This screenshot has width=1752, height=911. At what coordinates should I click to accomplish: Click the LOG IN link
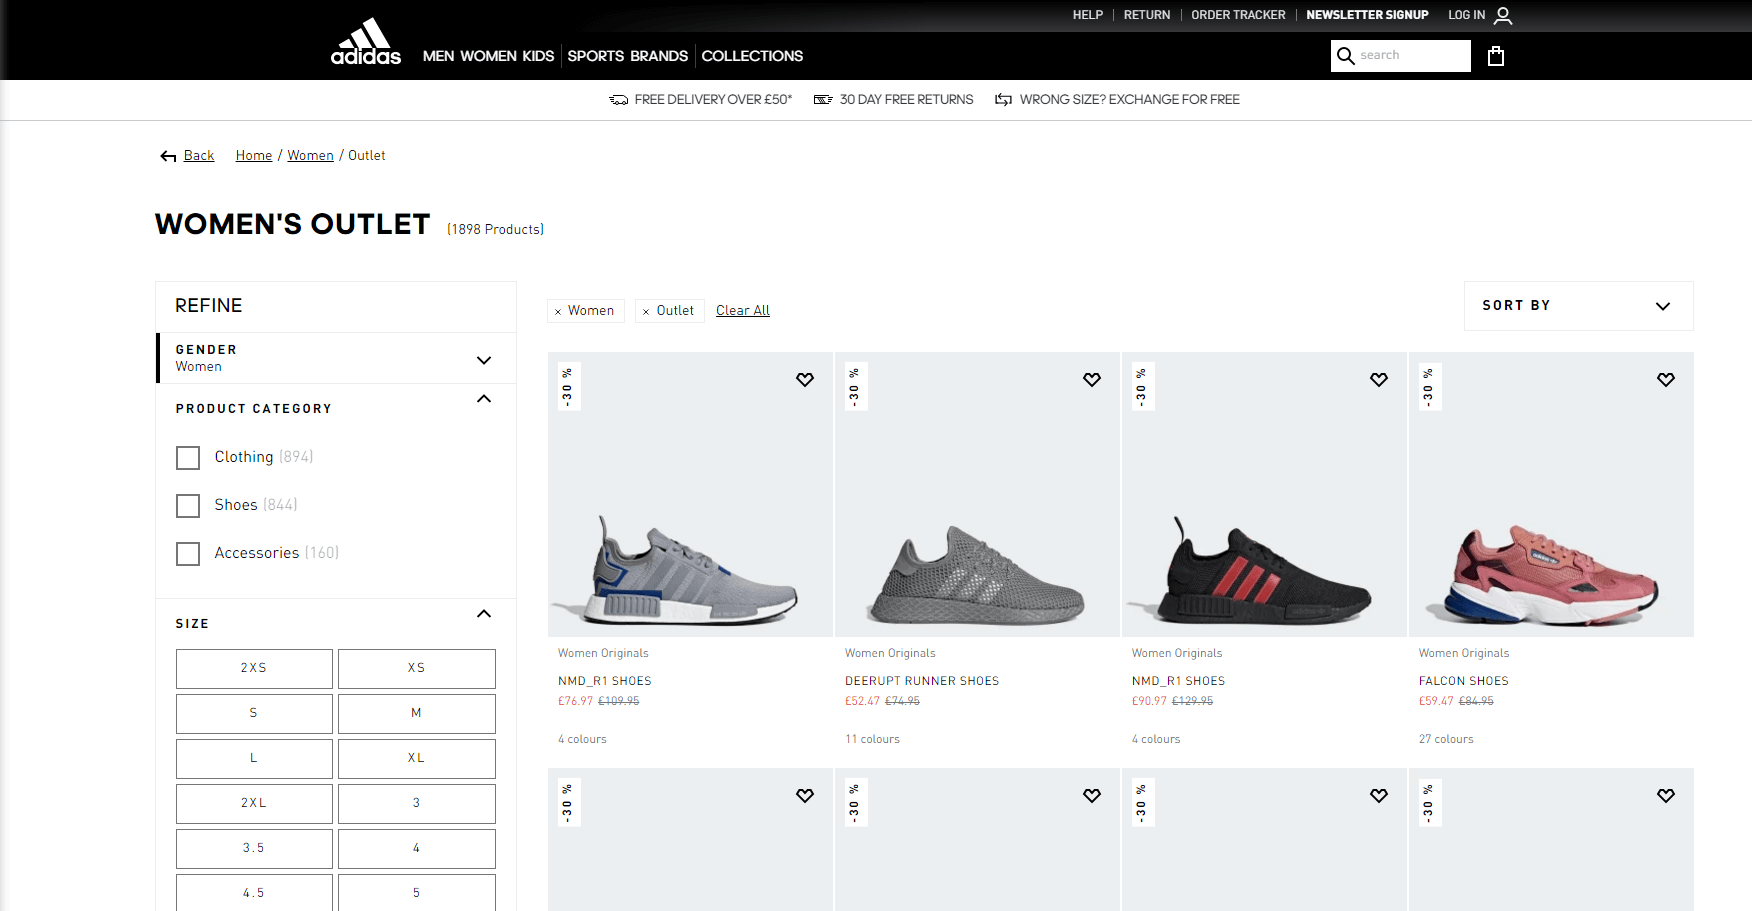[x=1467, y=15]
